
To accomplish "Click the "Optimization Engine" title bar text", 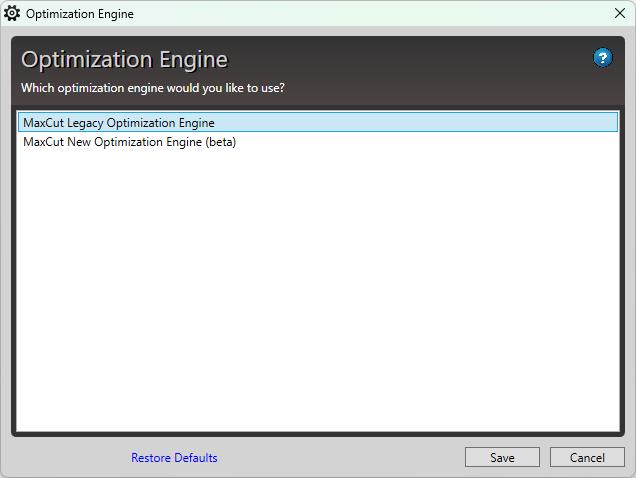I will [79, 15].
